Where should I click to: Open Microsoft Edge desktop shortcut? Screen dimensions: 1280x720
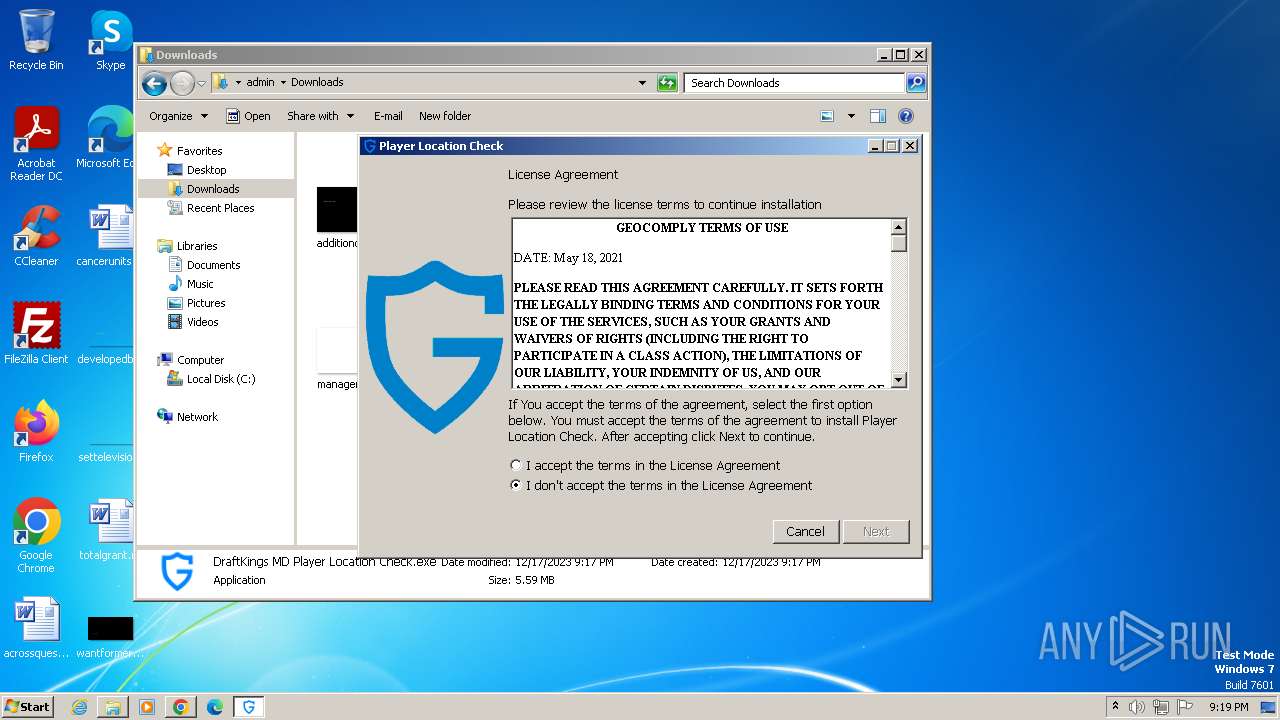(104, 138)
